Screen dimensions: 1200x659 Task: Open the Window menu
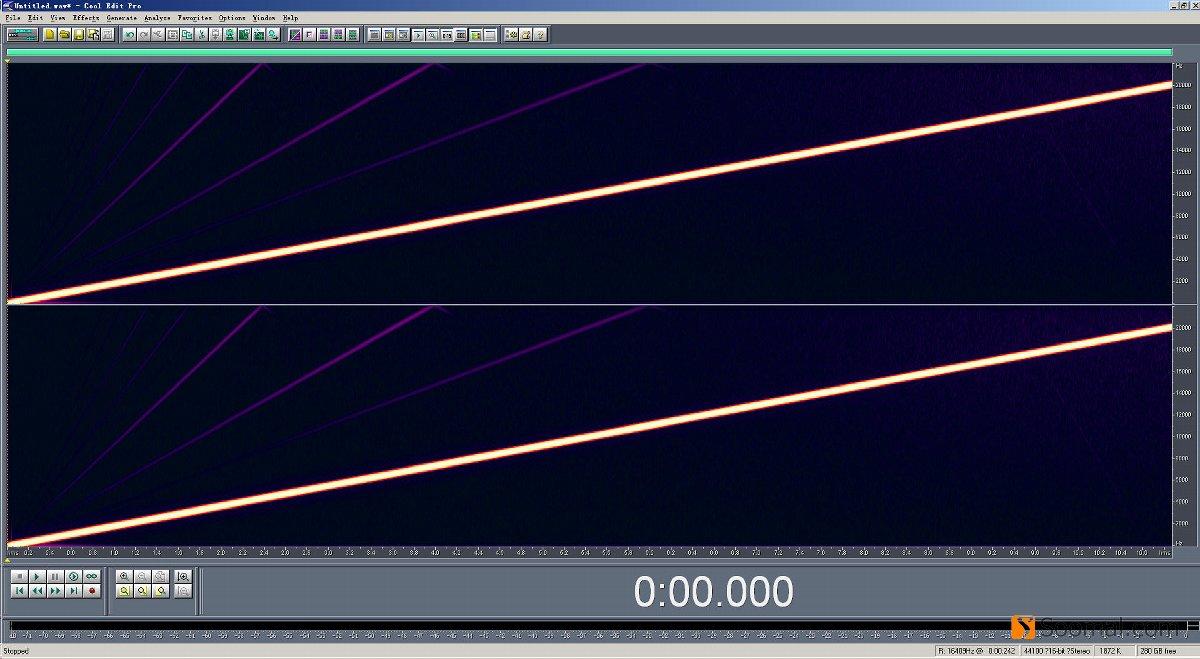pyautogui.click(x=264, y=18)
